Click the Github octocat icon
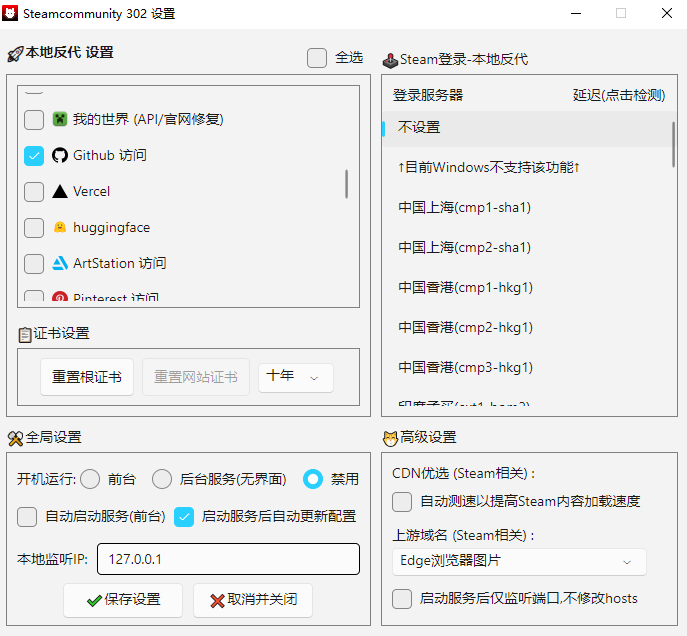 pyautogui.click(x=60, y=155)
